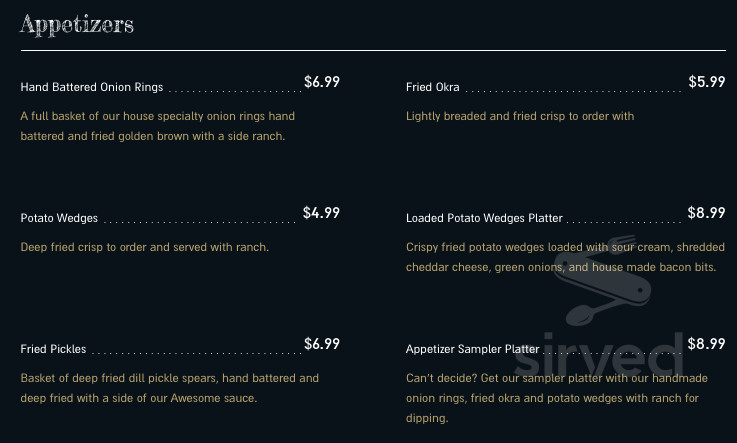Click the Appetizer Sampler Platter $8.99 price

[x=706, y=344]
